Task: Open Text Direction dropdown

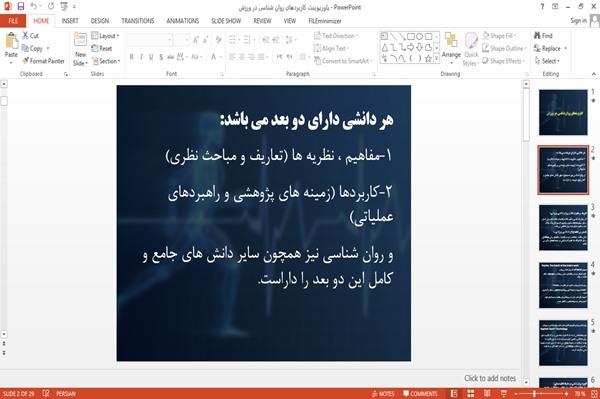Action: 336,36
